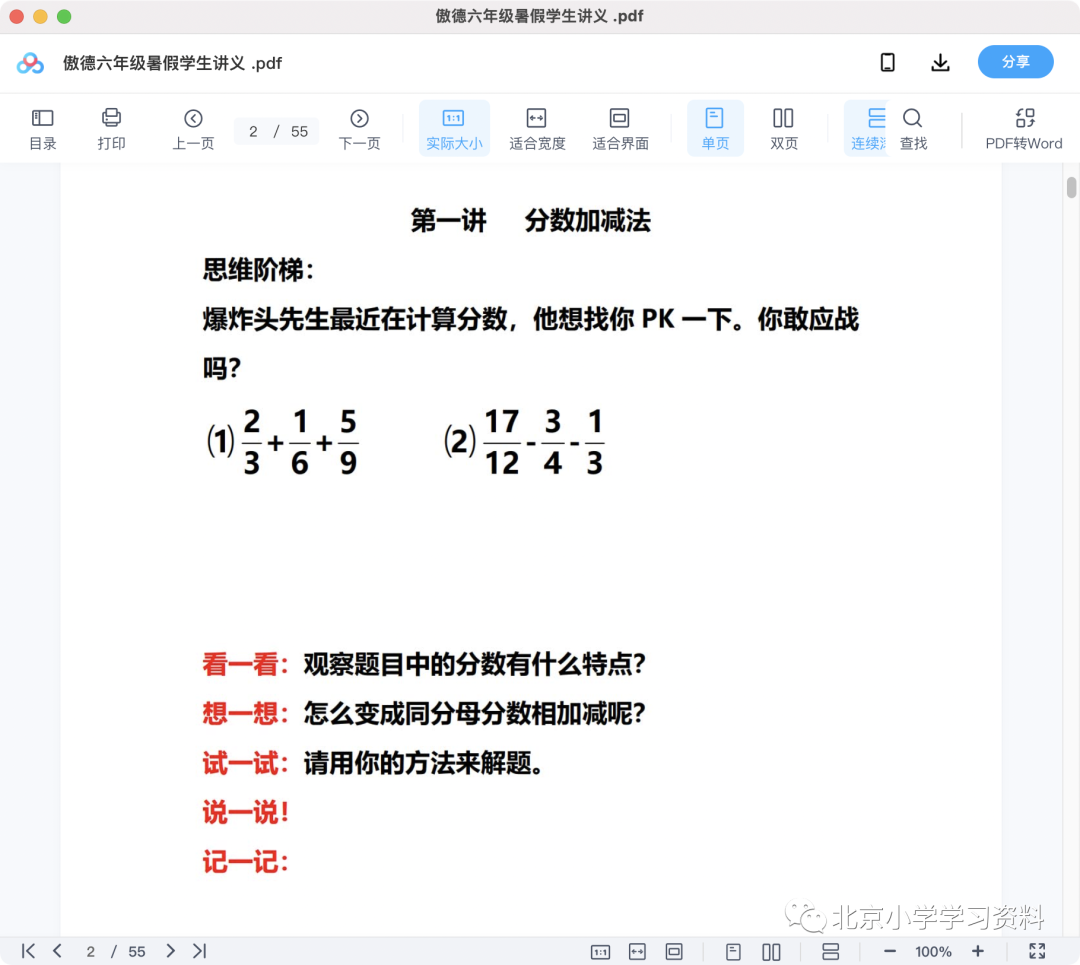Screen dimensions: 1080x965
Task: Switch to 适合宽度 fit width
Action: tap(537, 129)
